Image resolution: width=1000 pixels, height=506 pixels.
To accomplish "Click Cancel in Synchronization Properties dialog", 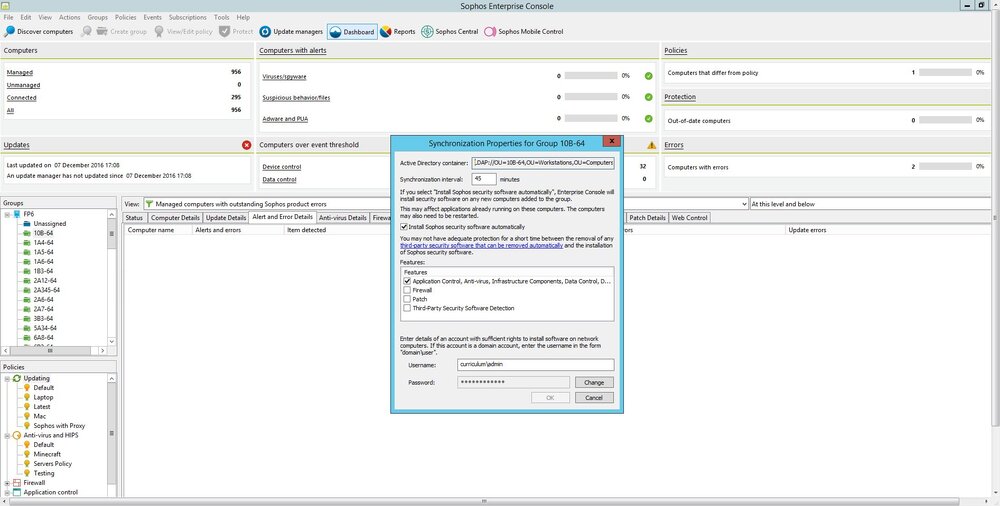I will click(594, 398).
